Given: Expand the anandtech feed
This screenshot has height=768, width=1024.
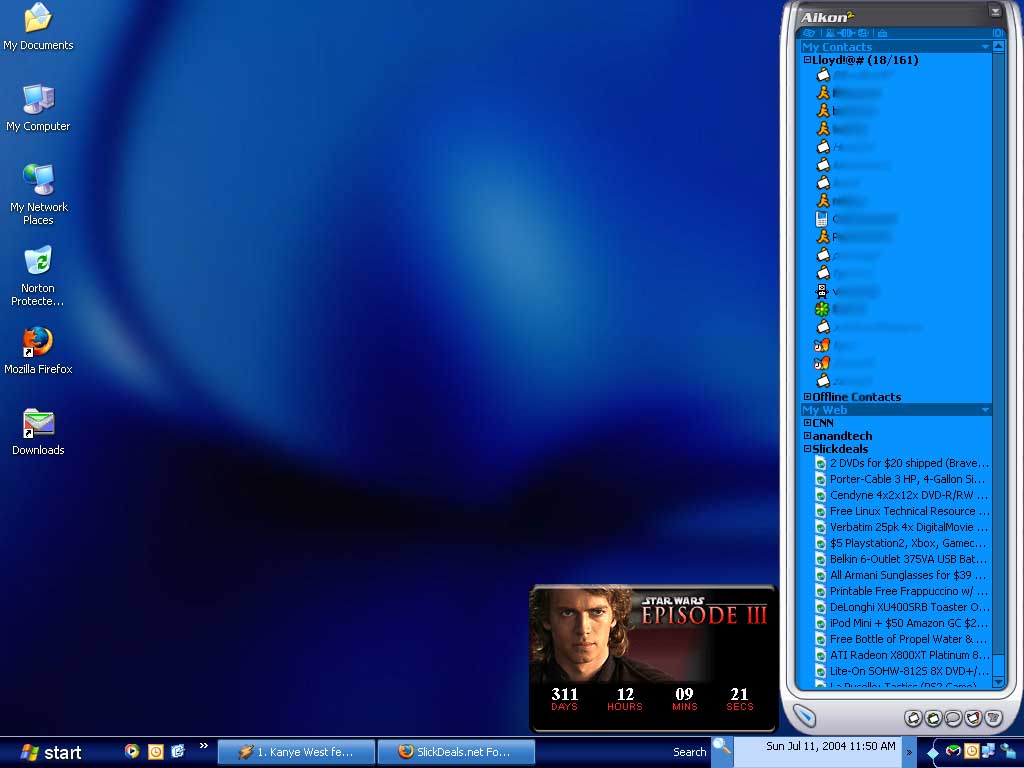Looking at the screenshot, I should 807,436.
